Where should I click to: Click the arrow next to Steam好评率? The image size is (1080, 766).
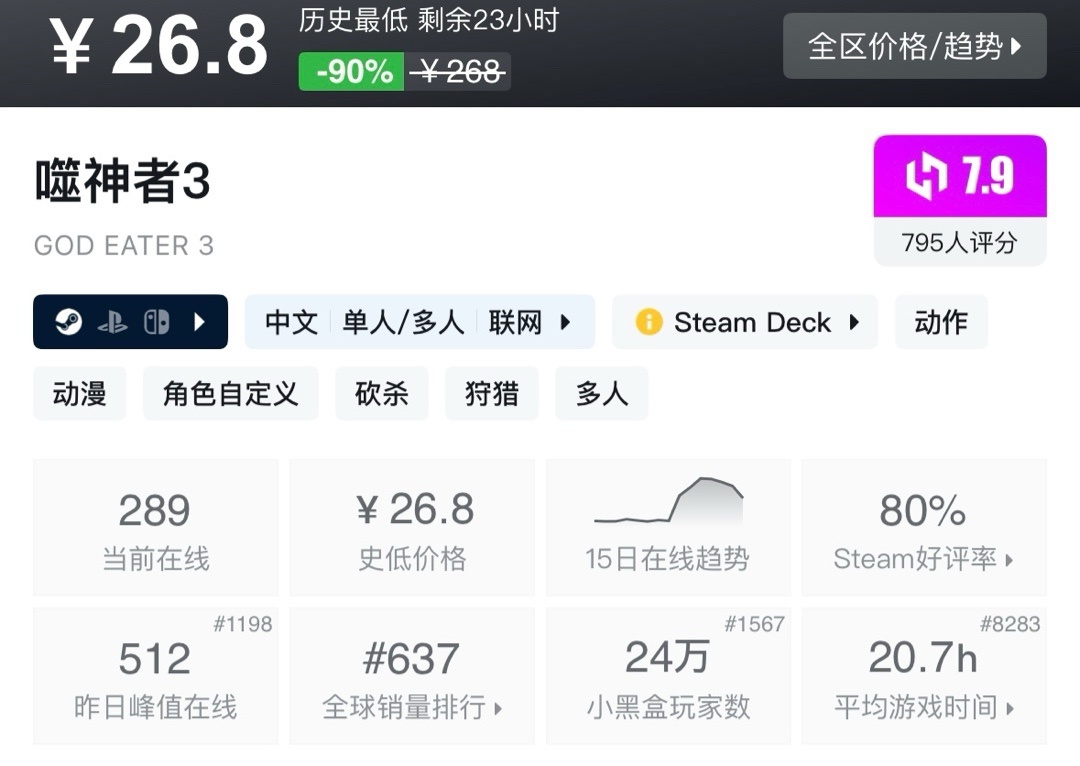point(1009,560)
